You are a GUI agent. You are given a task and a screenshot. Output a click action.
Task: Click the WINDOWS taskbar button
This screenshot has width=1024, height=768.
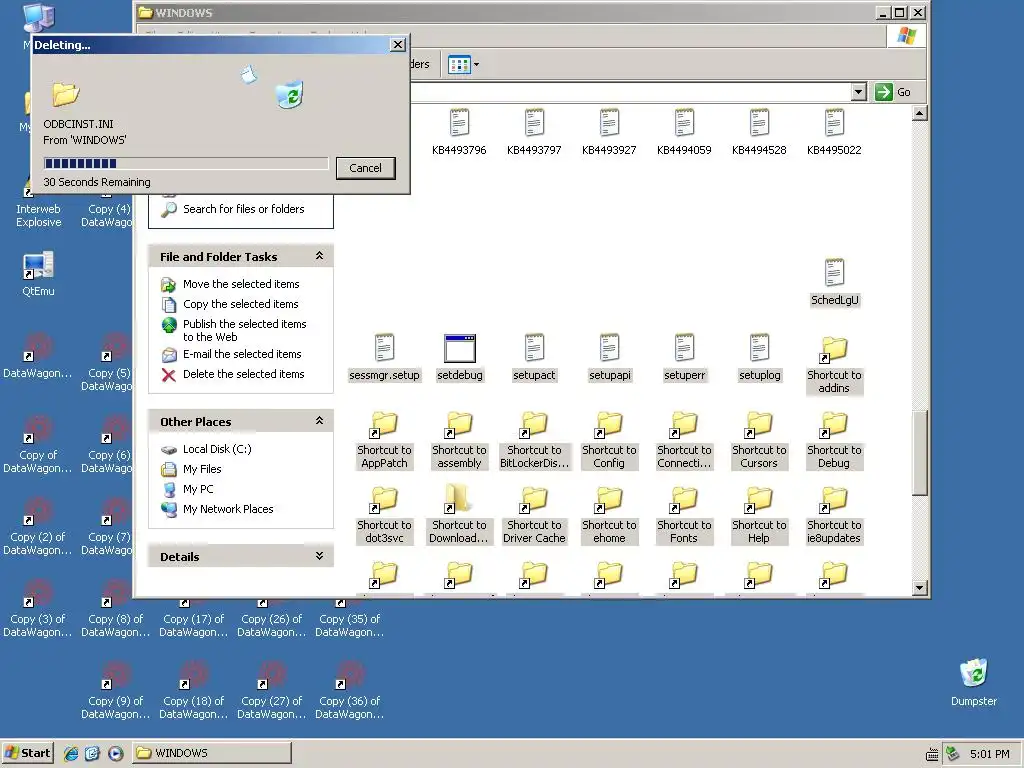coord(212,753)
